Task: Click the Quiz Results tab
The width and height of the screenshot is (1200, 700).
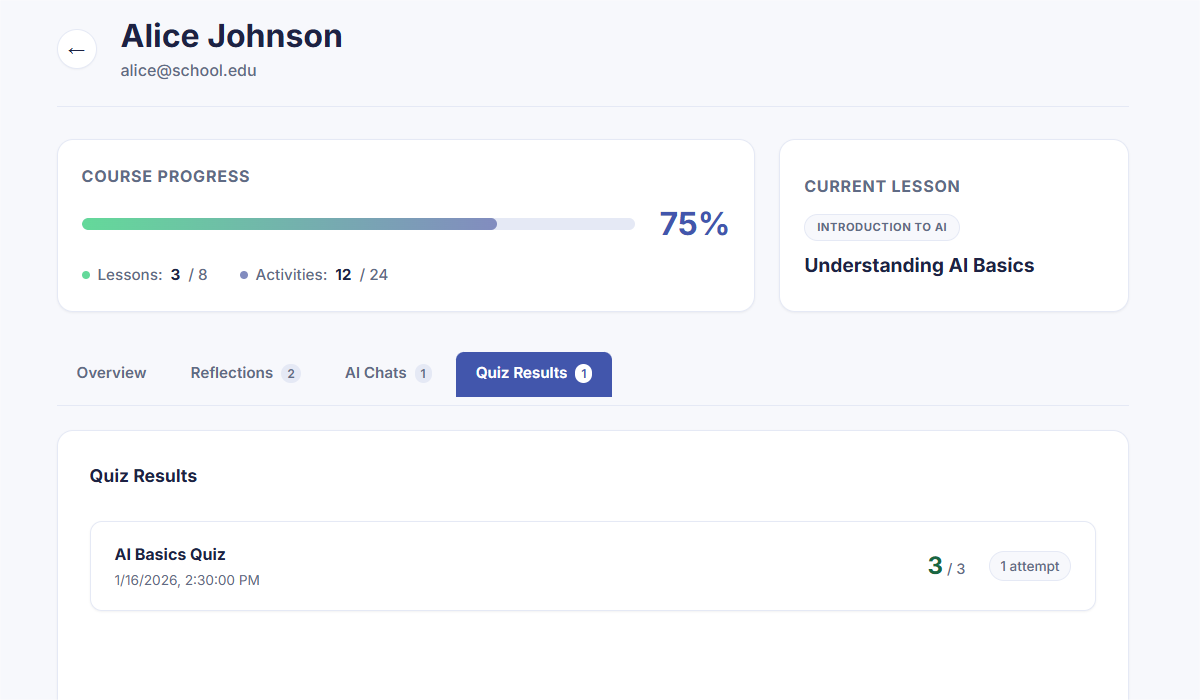Action: coord(521,373)
